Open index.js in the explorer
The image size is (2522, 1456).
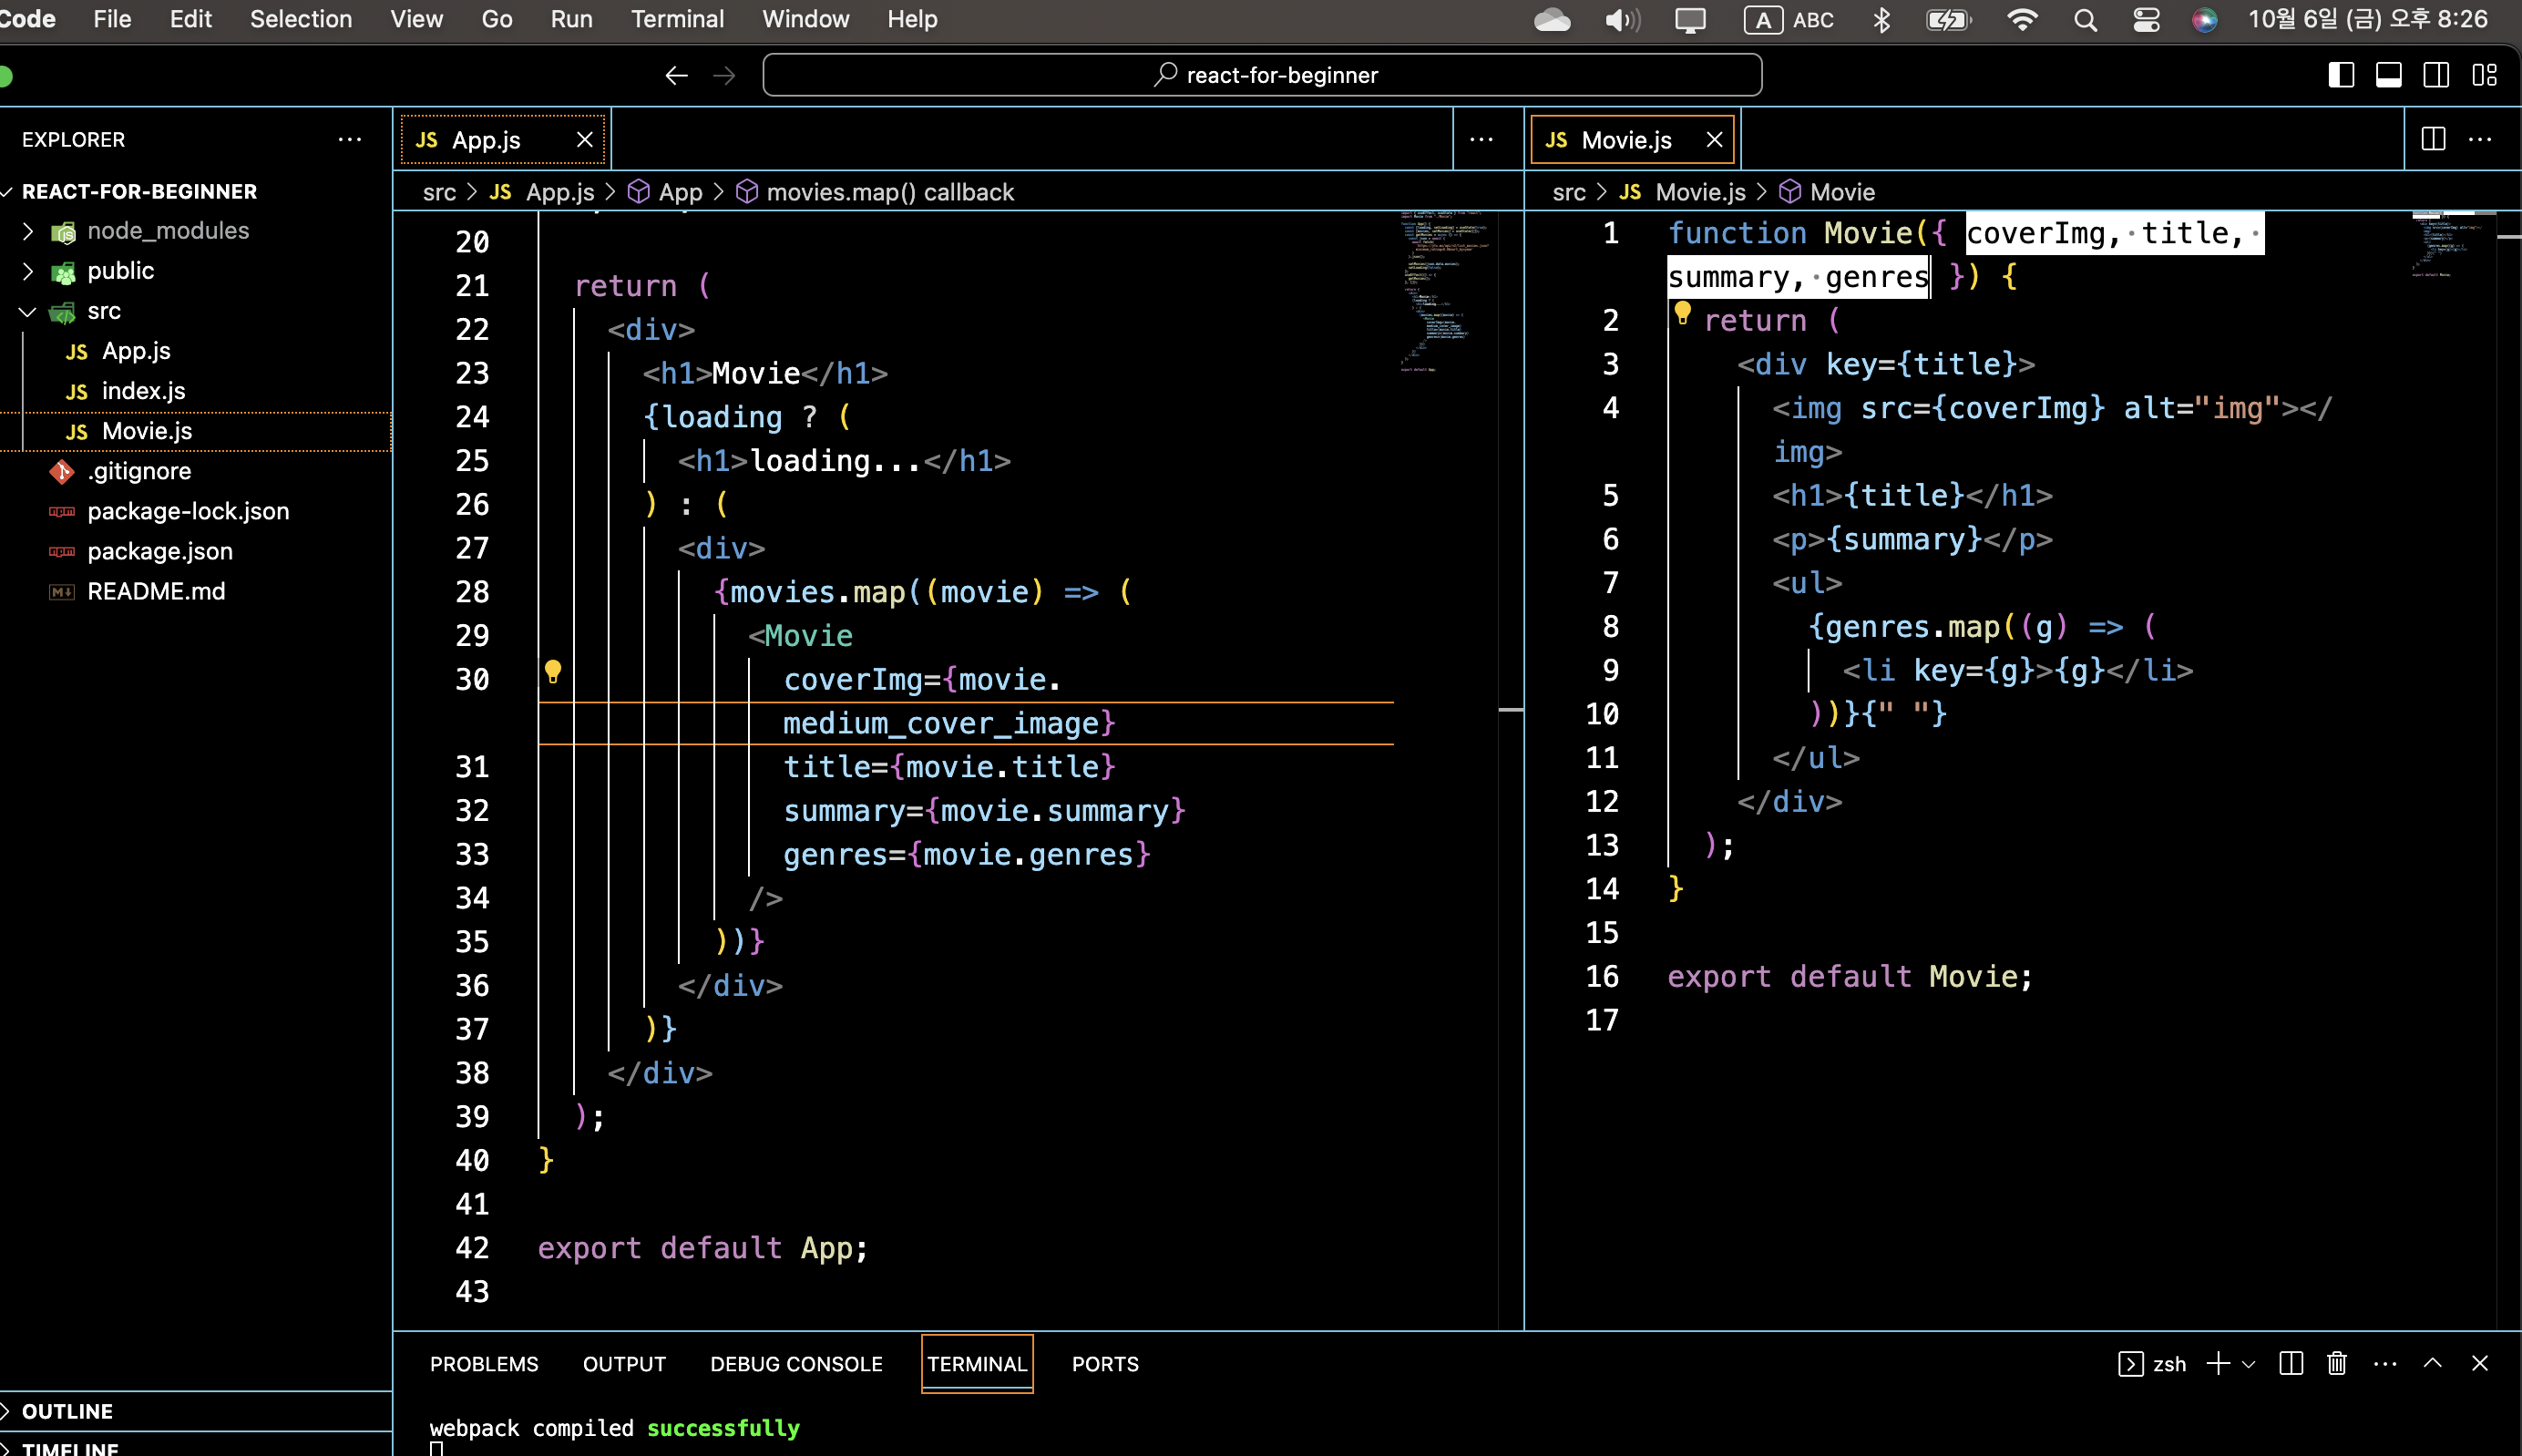[143, 391]
